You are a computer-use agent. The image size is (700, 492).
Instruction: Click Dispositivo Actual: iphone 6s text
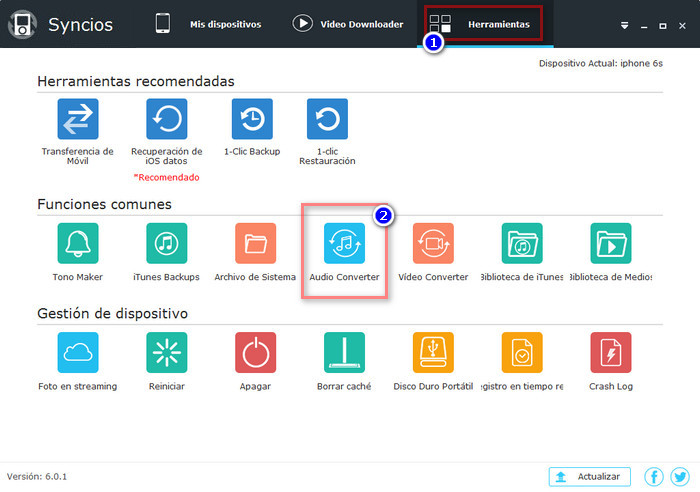coord(600,63)
